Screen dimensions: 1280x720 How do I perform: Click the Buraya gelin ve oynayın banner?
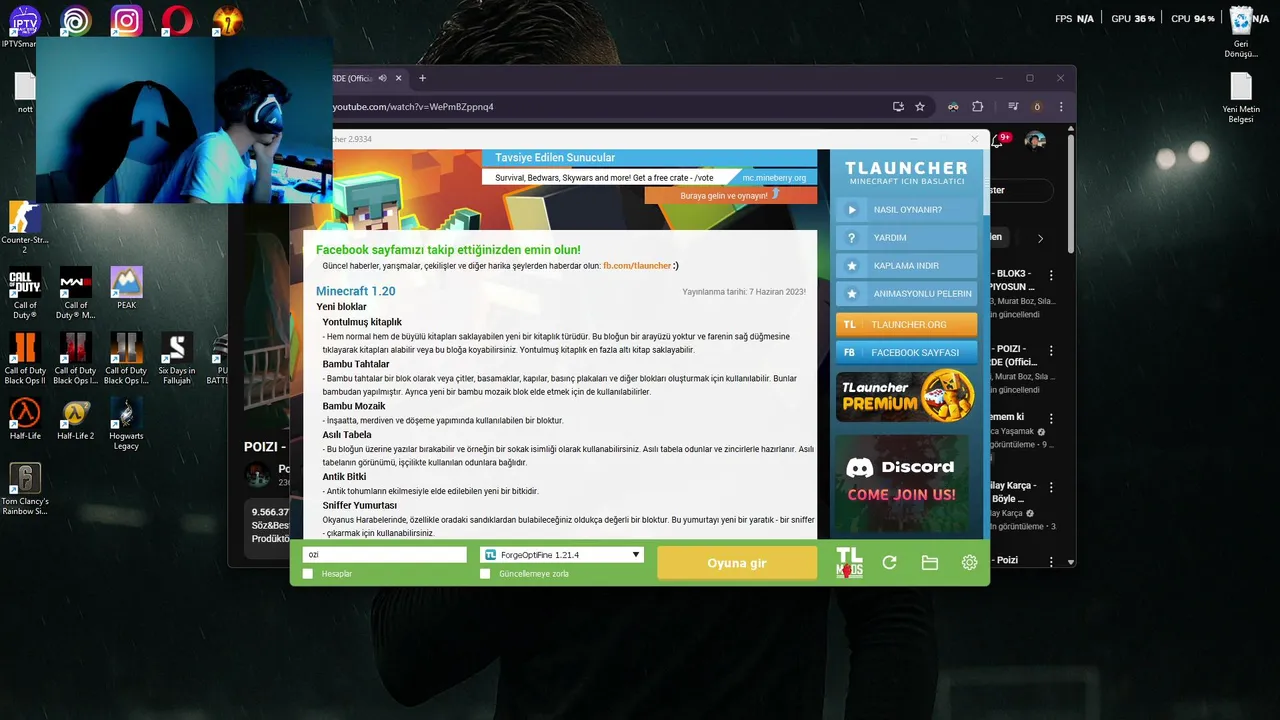730,195
